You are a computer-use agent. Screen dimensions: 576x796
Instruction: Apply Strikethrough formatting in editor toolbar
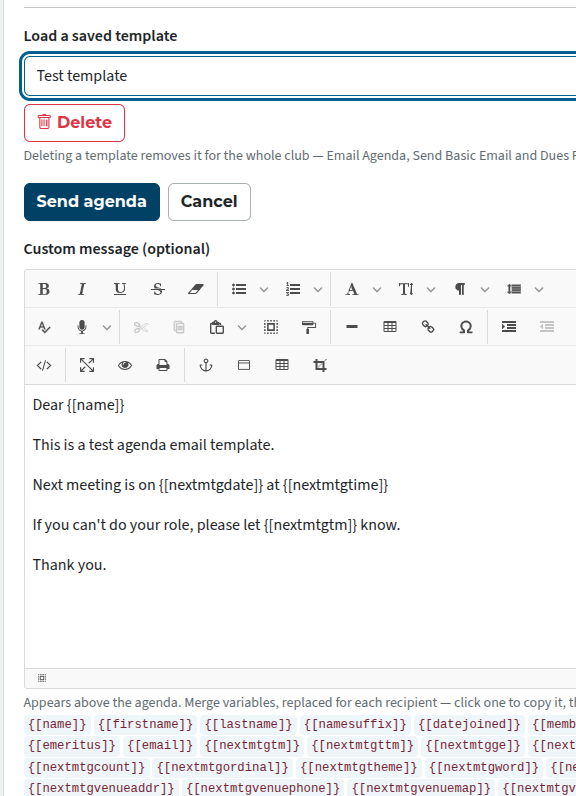tap(158, 289)
